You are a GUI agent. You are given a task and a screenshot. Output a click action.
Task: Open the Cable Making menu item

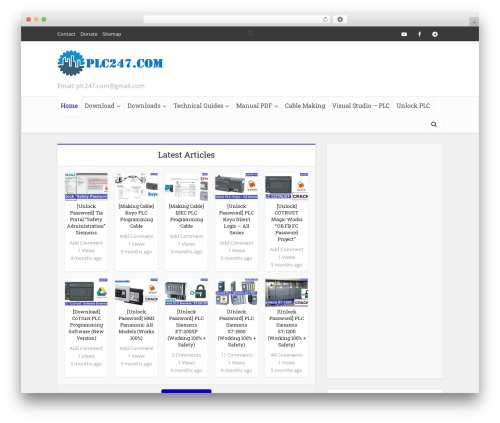tap(305, 106)
